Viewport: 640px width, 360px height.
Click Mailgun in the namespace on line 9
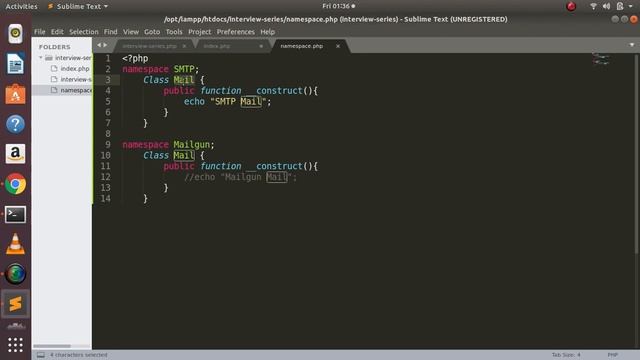pos(191,144)
